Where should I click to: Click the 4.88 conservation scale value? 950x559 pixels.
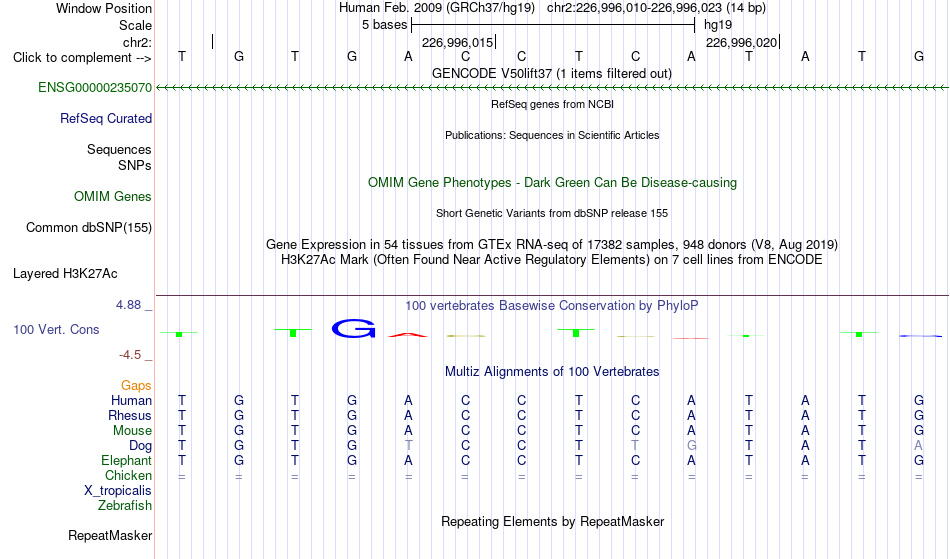(128, 305)
